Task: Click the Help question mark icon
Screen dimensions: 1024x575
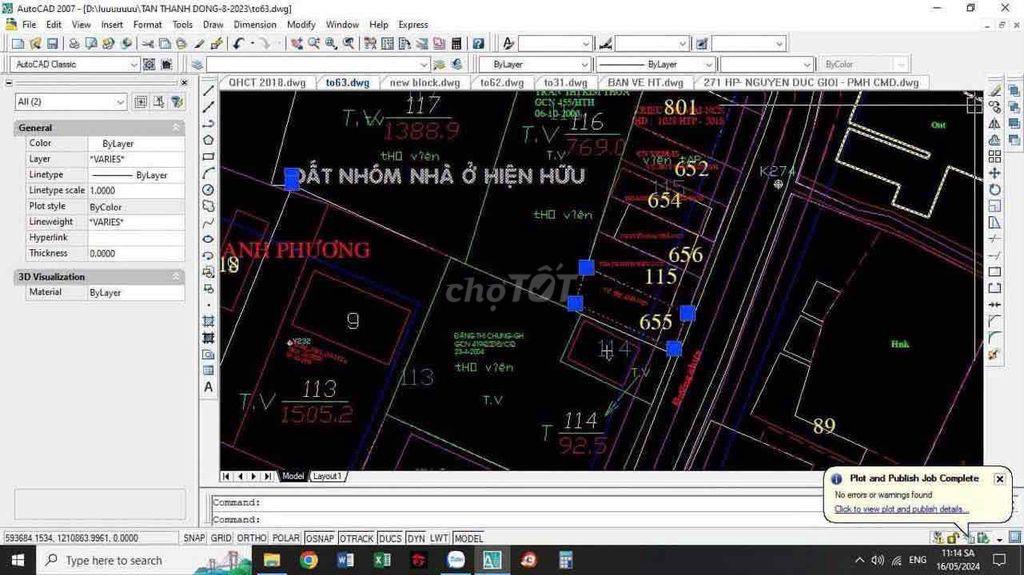Action: coord(479,44)
